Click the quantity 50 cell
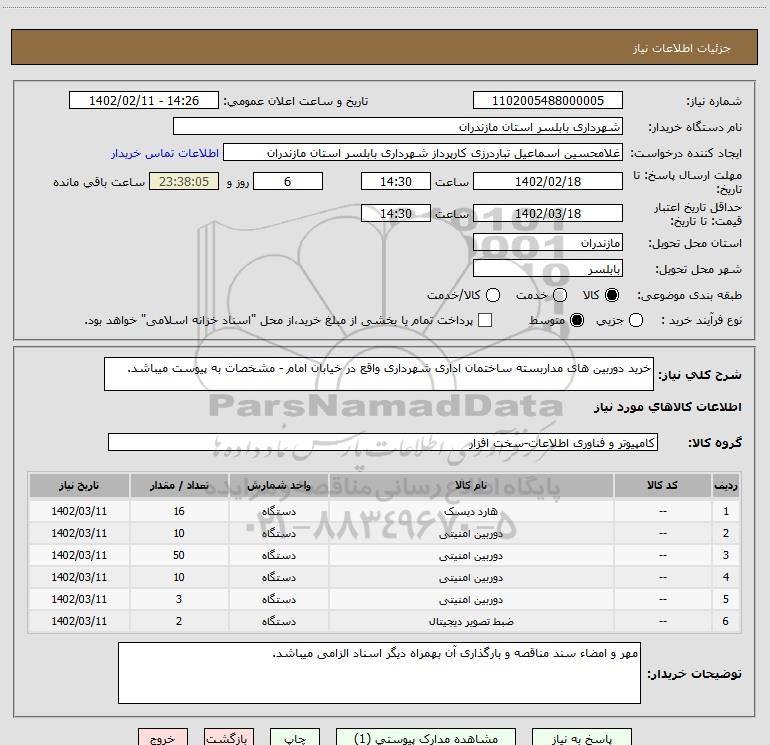Image resolution: width=770 pixels, height=745 pixels. pos(179,555)
